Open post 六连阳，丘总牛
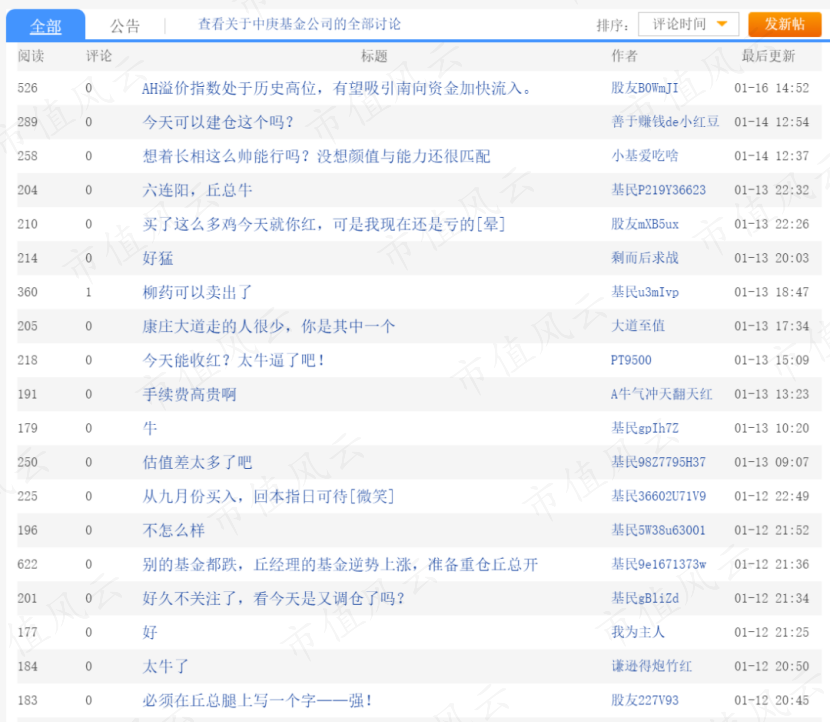The image size is (830, 722). pyautogui.click(x=197, y=190)
